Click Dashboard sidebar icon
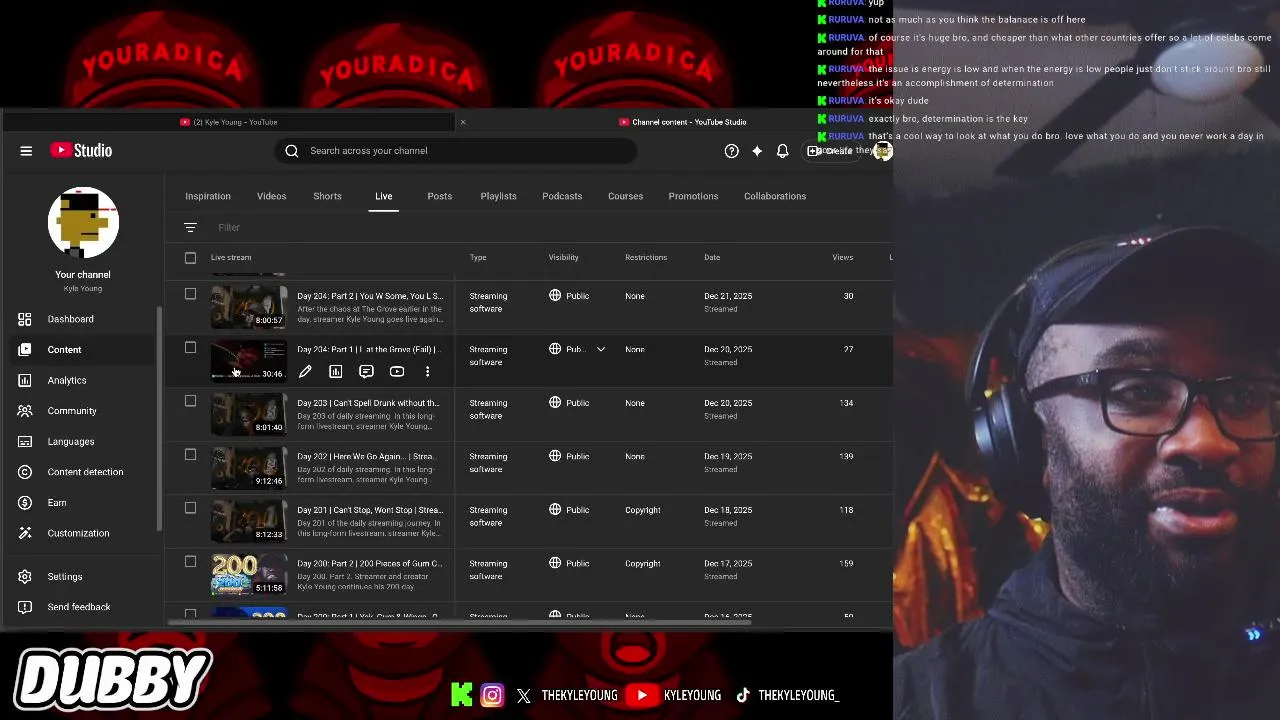 (x=25, y=319)
